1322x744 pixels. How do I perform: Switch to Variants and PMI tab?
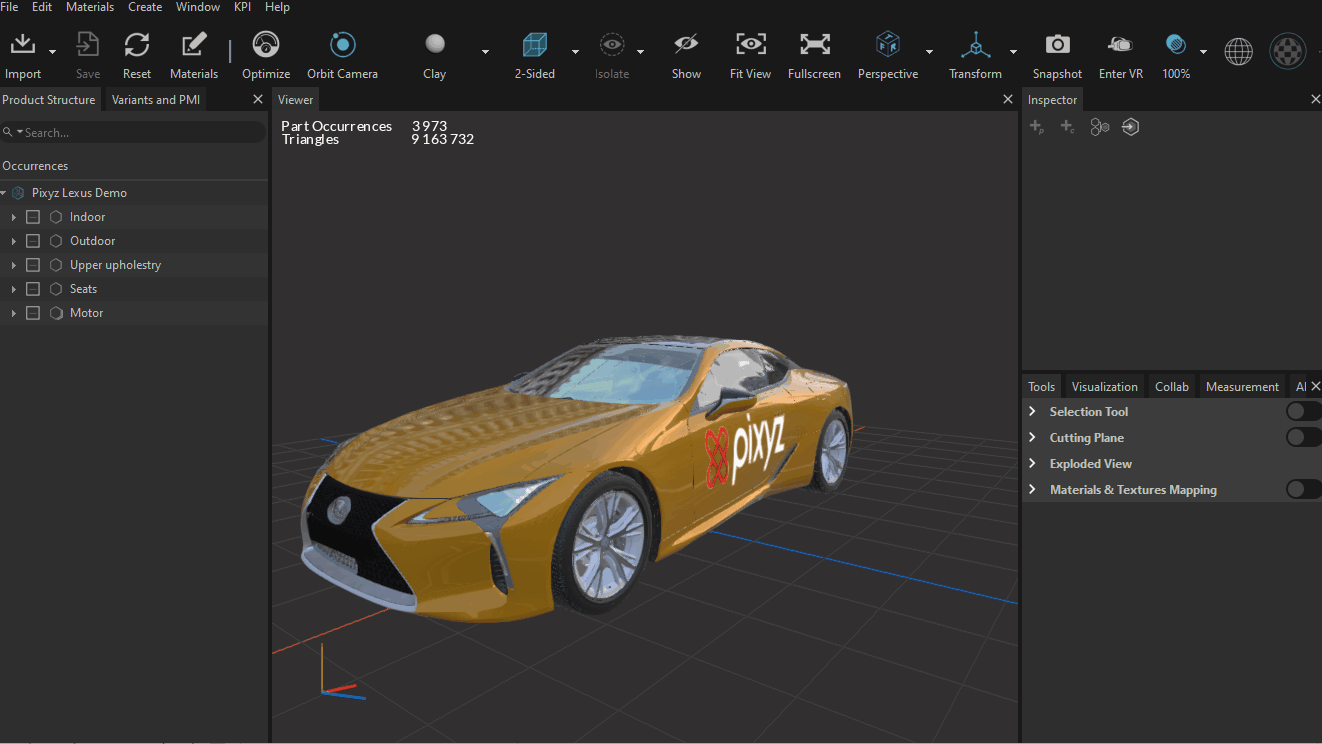156,100
